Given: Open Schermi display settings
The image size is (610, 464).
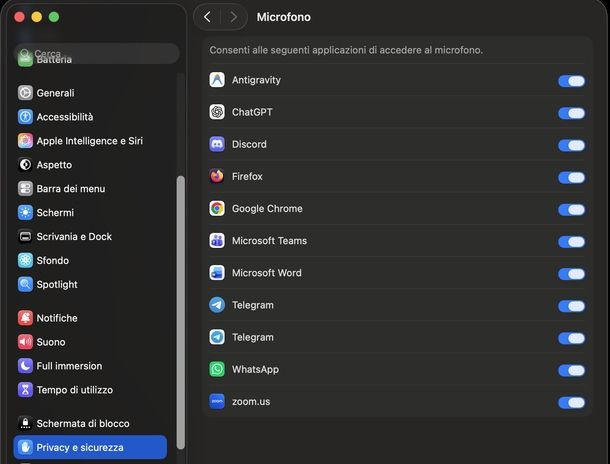Looking at the screenshot, I should [91, 213].
